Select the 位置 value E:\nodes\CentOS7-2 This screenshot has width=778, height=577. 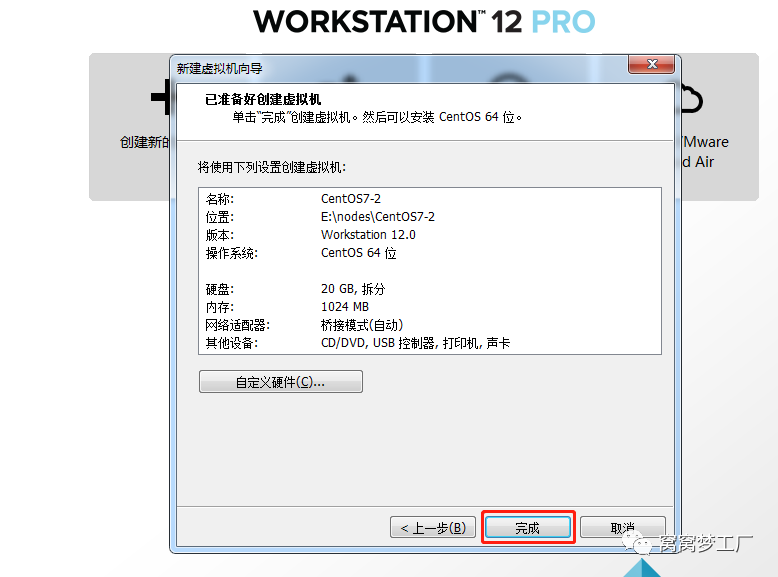(378, 217)
